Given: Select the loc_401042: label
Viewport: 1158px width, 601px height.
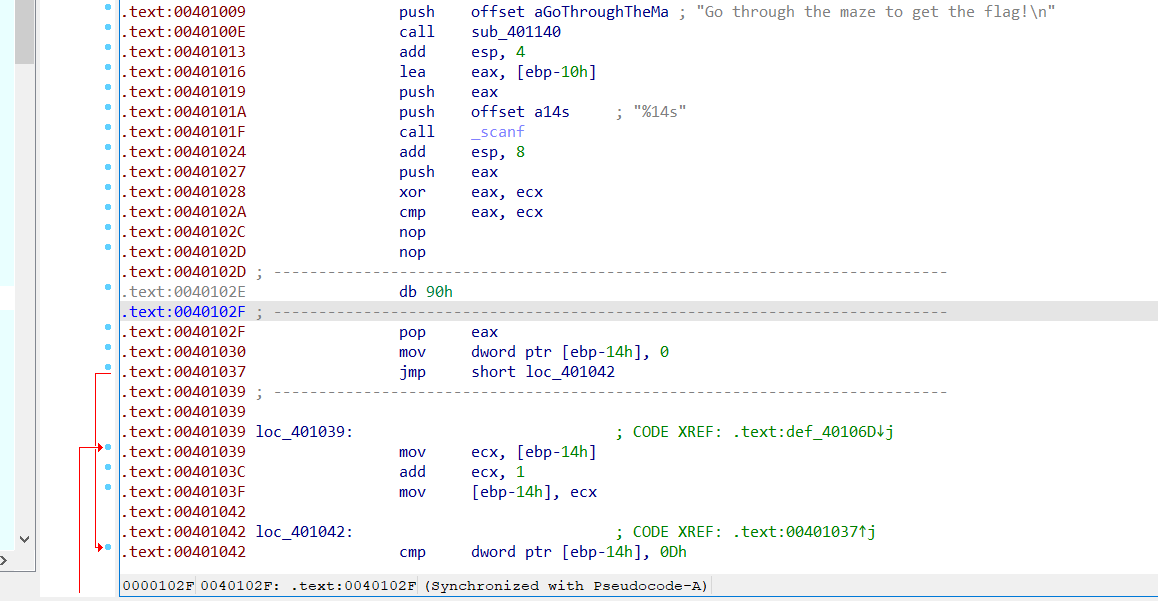Looking at the screenshot, I should [x=304, y=532].
